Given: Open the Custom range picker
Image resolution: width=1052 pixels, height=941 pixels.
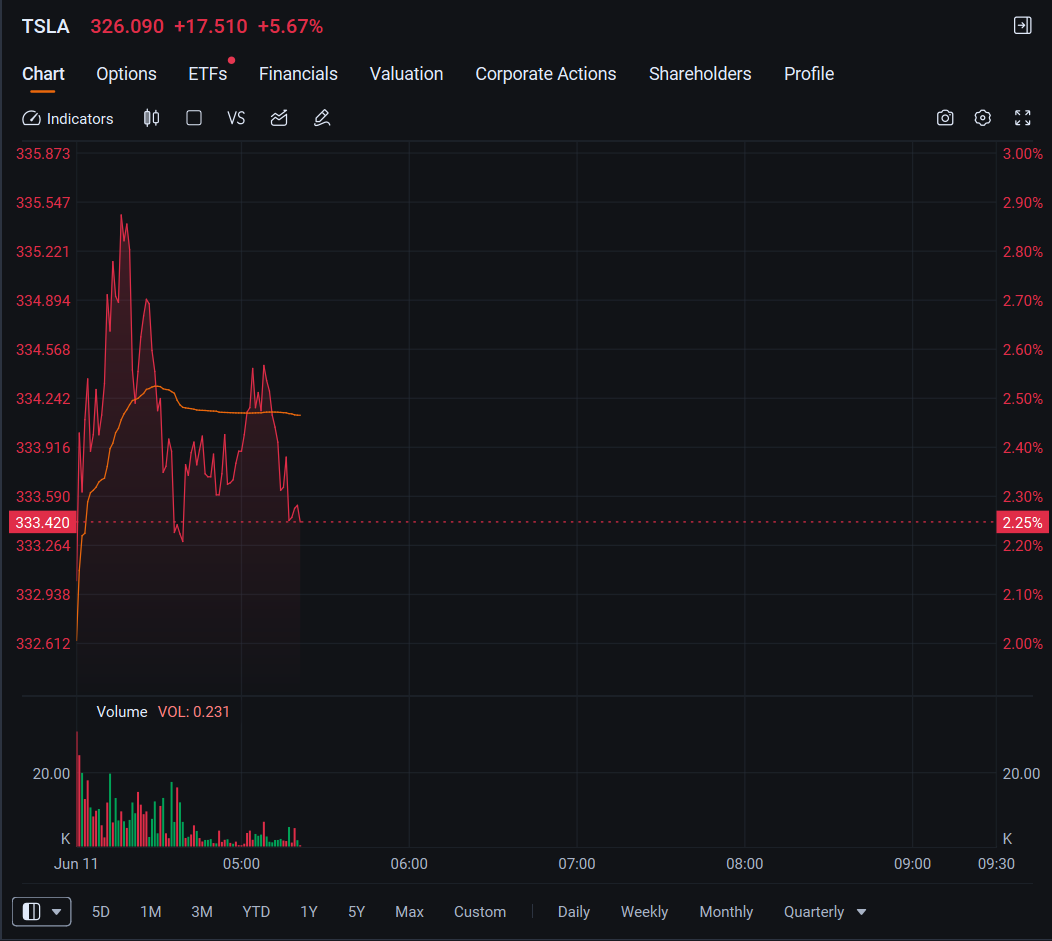Looking at the screenshot, I should [x=480, y=912].
